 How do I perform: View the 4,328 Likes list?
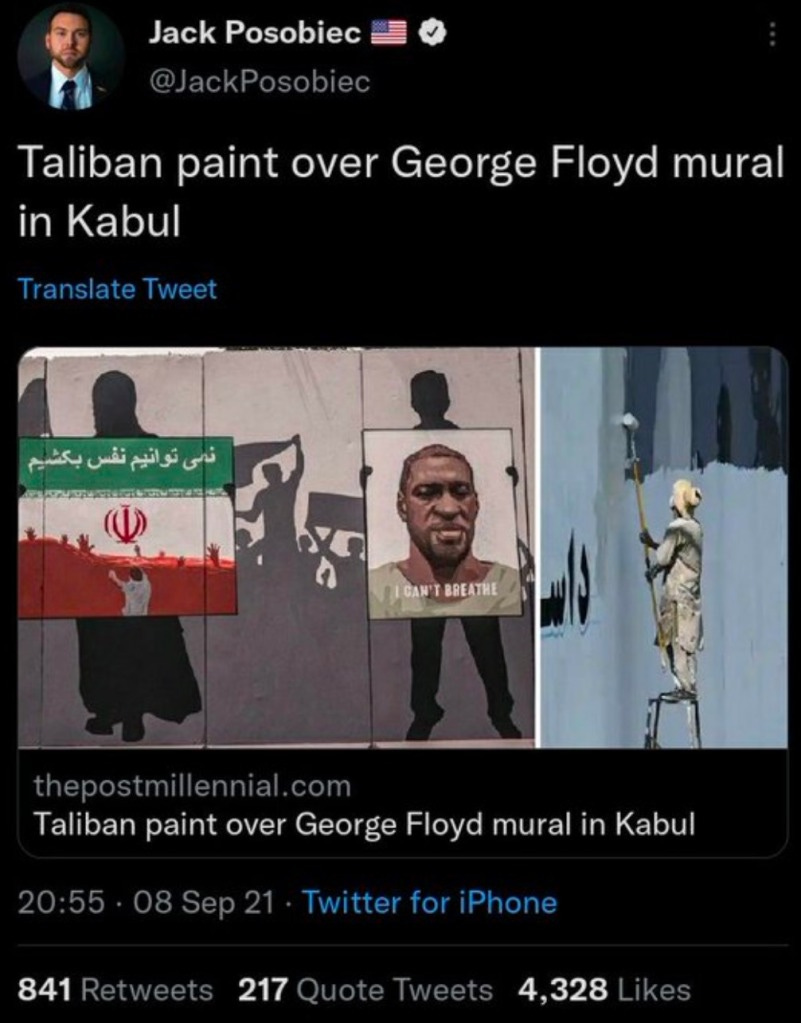coord(604,990)
